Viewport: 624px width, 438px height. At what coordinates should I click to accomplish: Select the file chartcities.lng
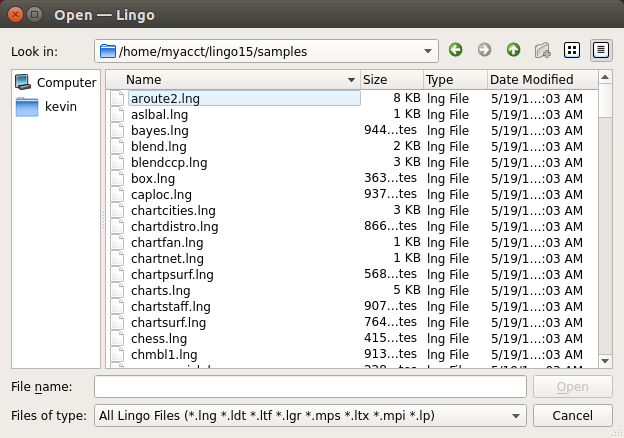tap(174, 210)
